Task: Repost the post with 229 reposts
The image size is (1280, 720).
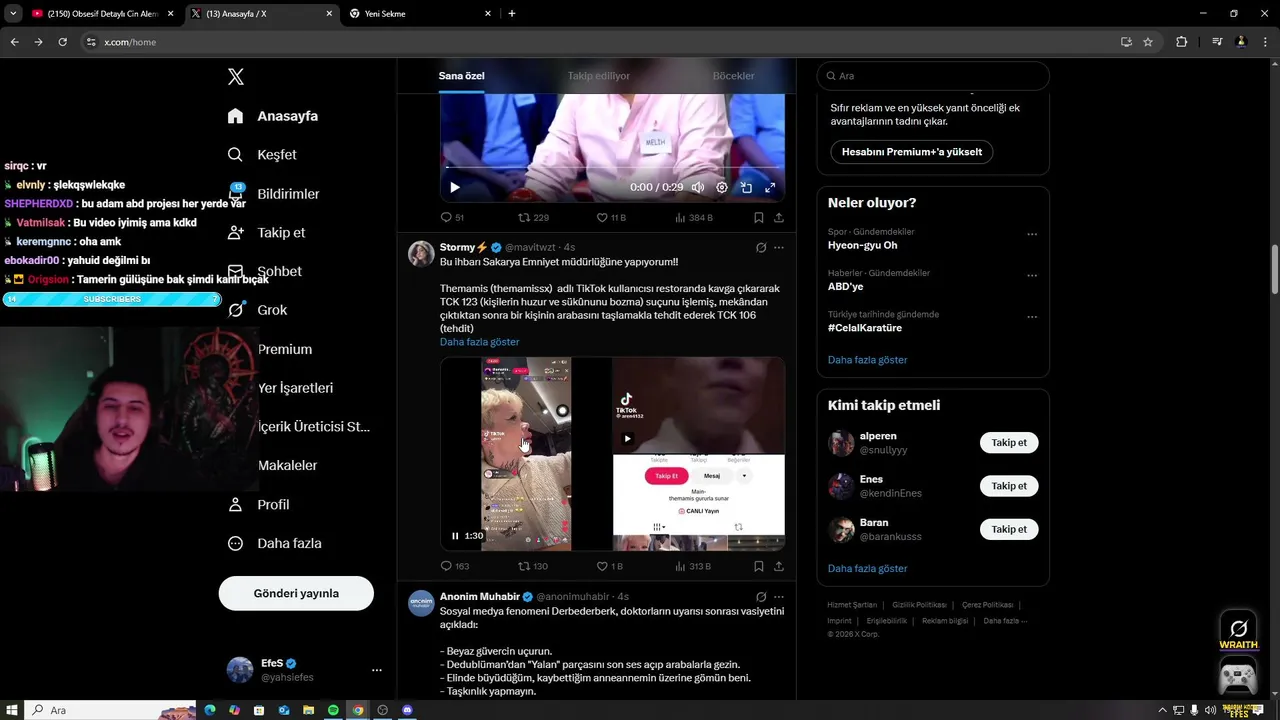Action: pyautogui.click(x=533, y=217)
